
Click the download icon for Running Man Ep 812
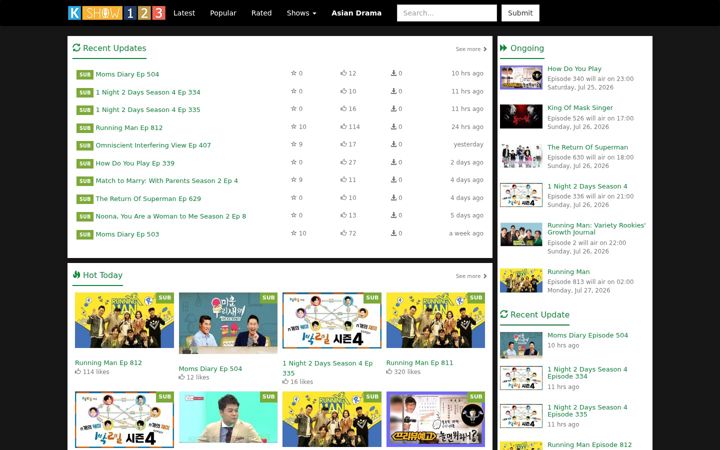pos(394,127)
